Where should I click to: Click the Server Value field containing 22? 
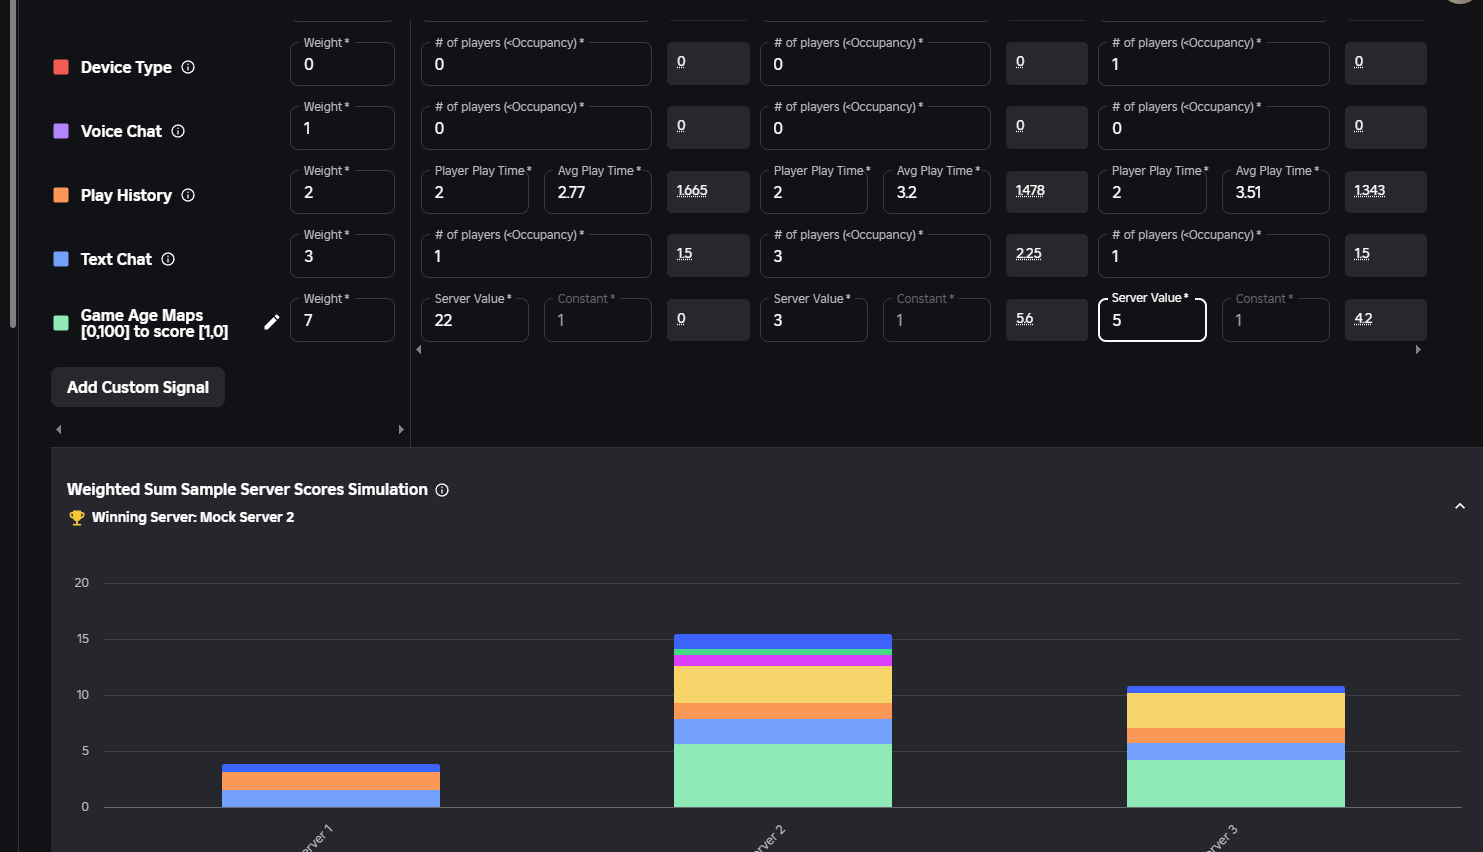(x=475, y=320)
